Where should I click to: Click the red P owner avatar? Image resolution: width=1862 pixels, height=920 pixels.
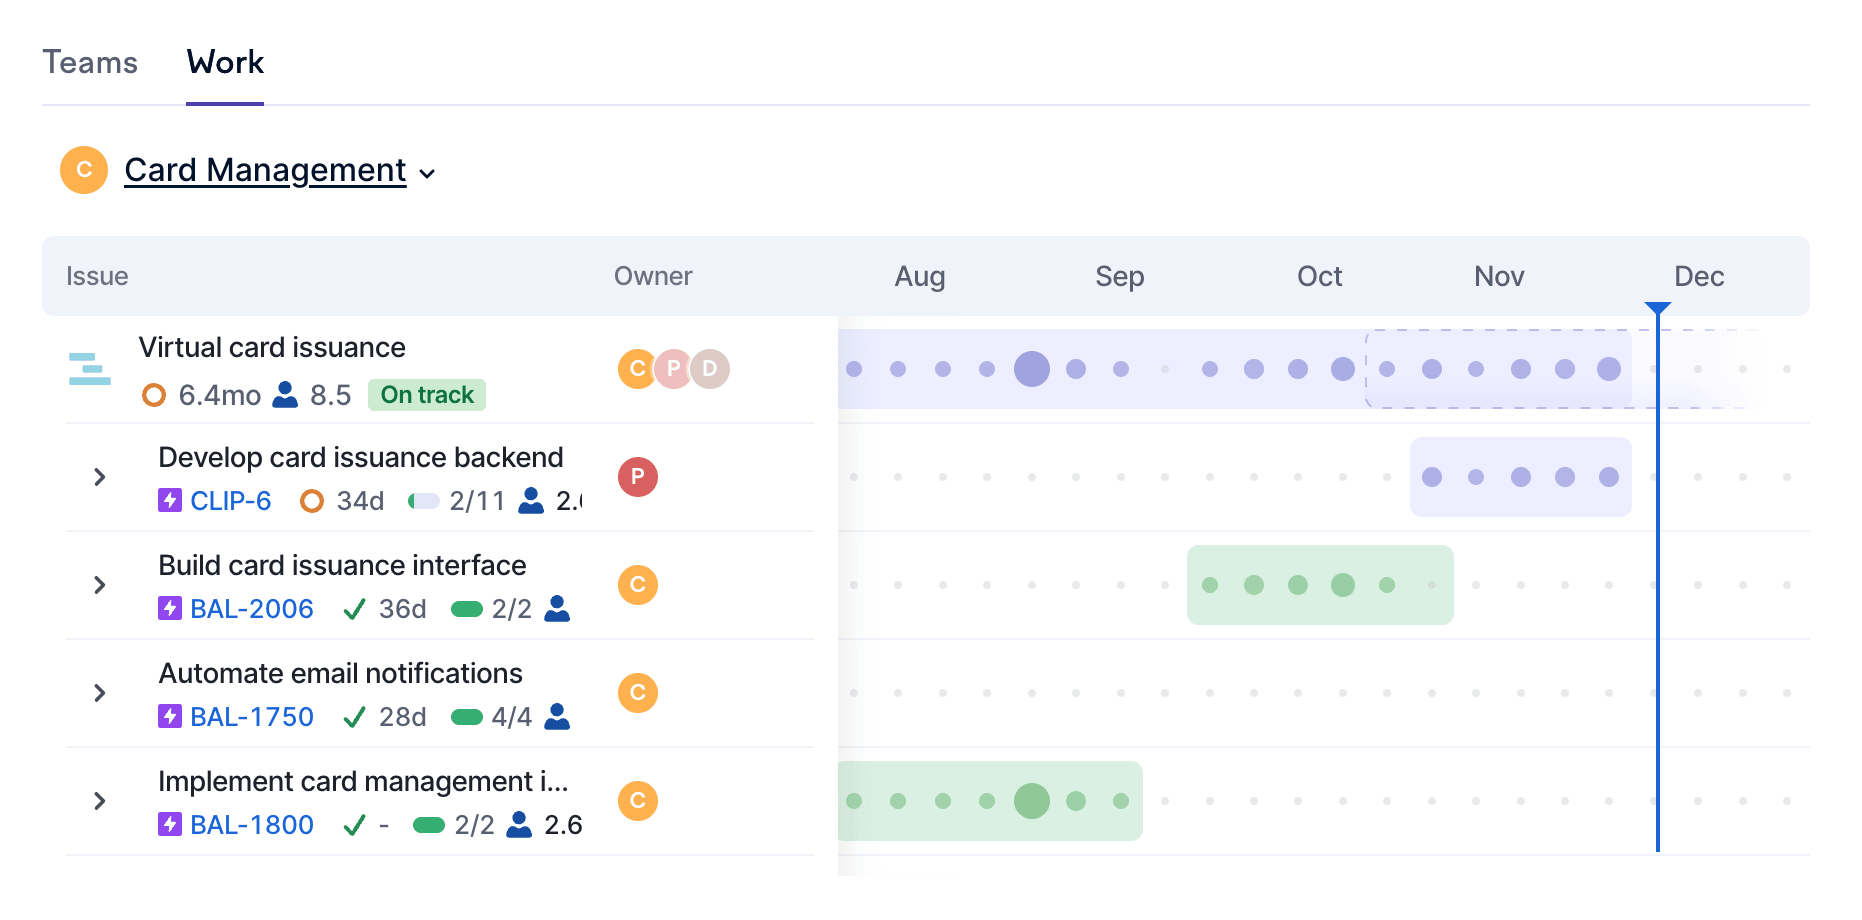(637, 477)
